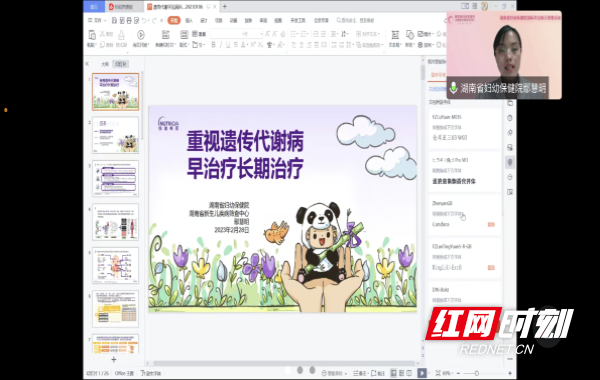The height and width of the screenshot is (380, 600).
Task: Toggle the Notes pane in status bar
Action: 360,373
